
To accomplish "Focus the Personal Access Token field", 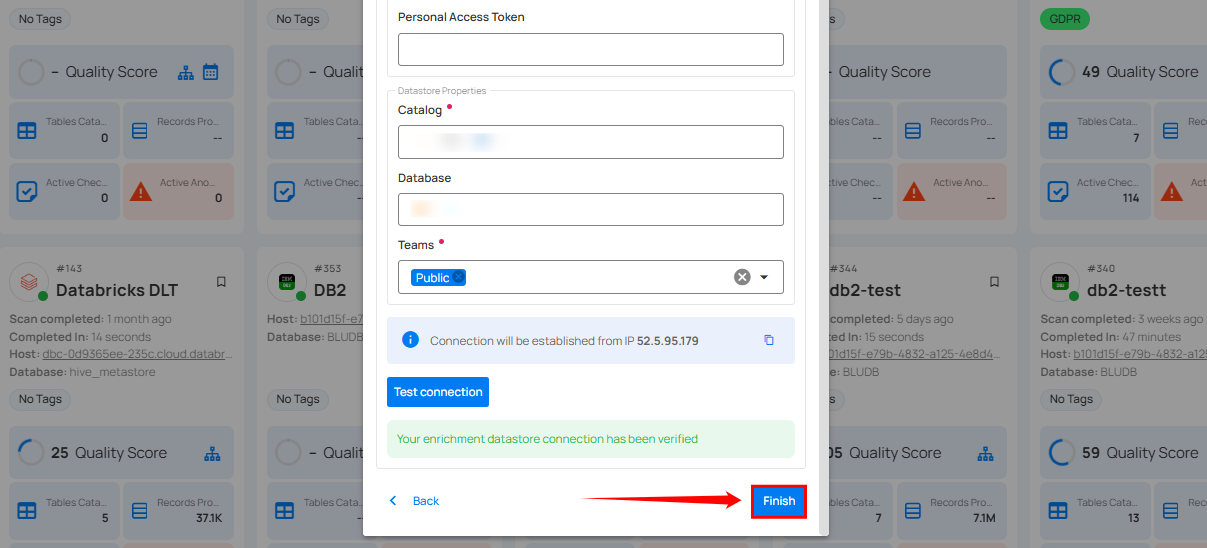I will click(x=590, y=49).
